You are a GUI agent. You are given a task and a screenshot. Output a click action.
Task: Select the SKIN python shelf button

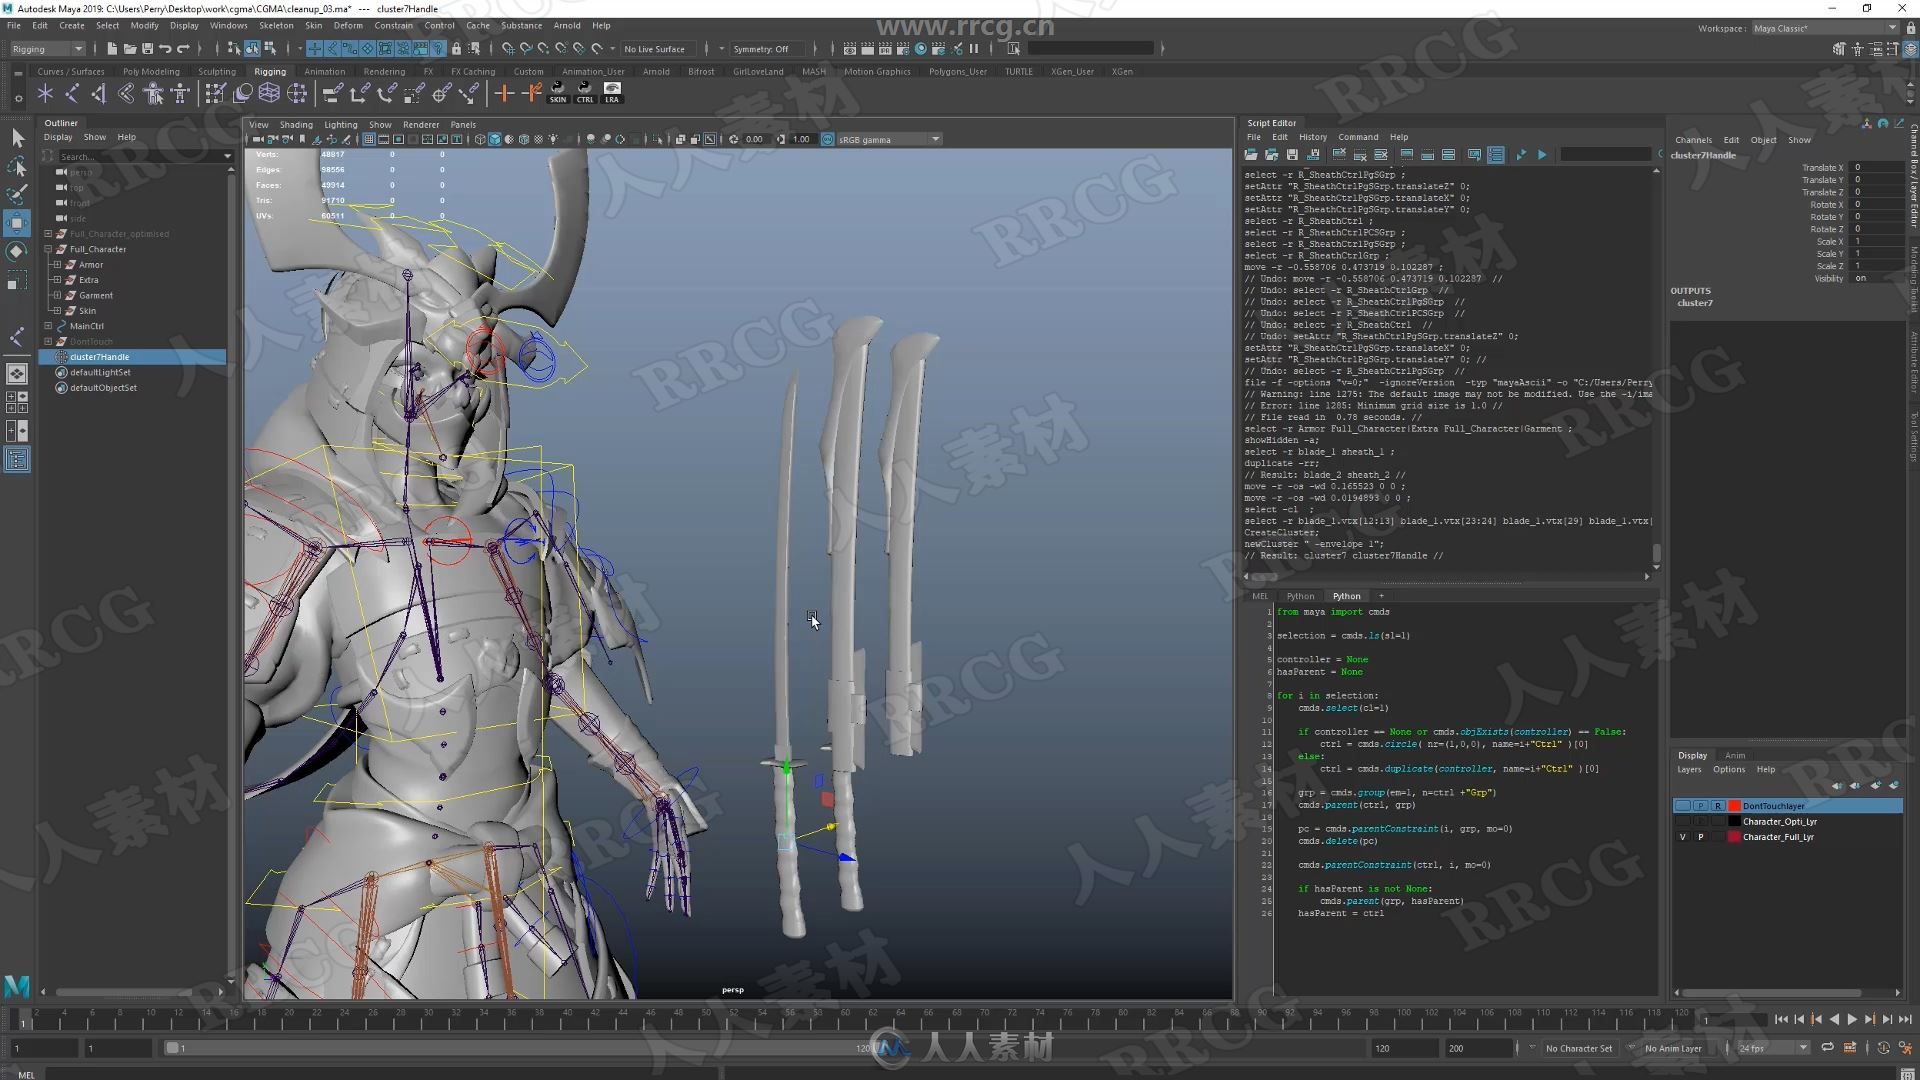click(558, 93)
